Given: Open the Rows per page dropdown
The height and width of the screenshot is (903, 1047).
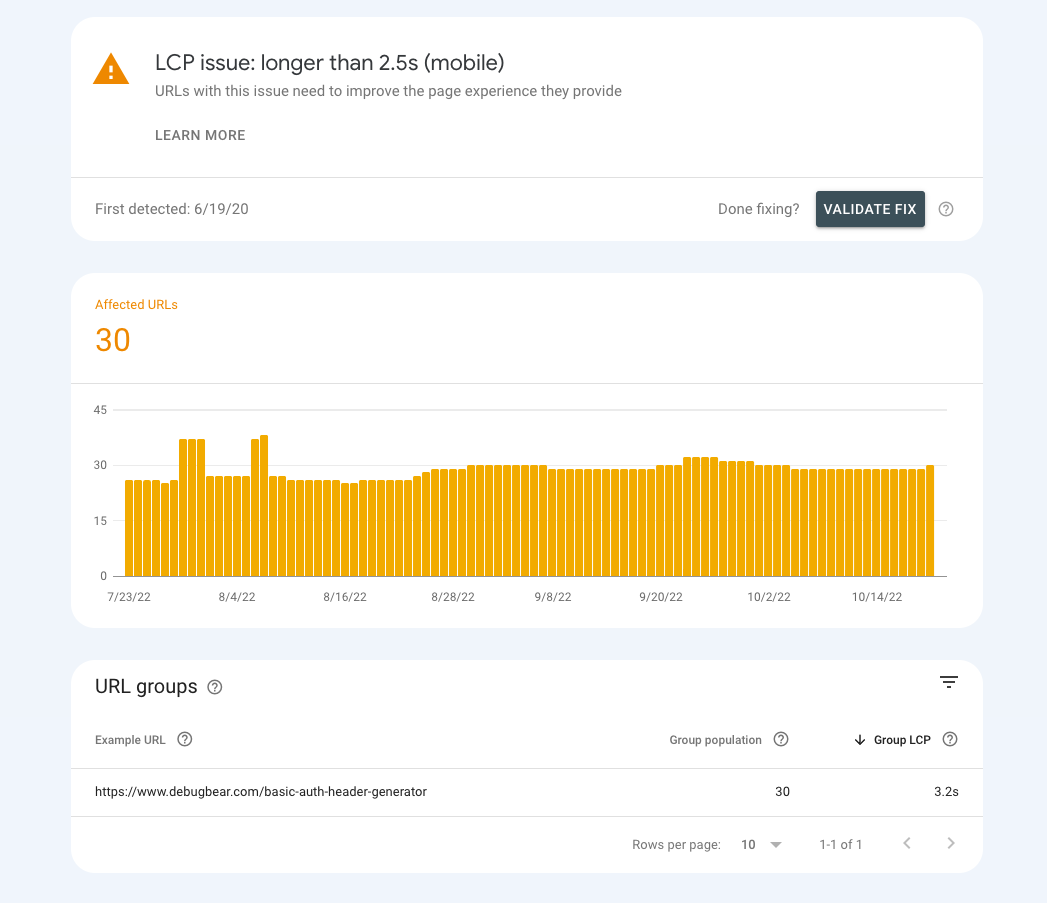Looking at the screenshot, I should coord(761,844).
